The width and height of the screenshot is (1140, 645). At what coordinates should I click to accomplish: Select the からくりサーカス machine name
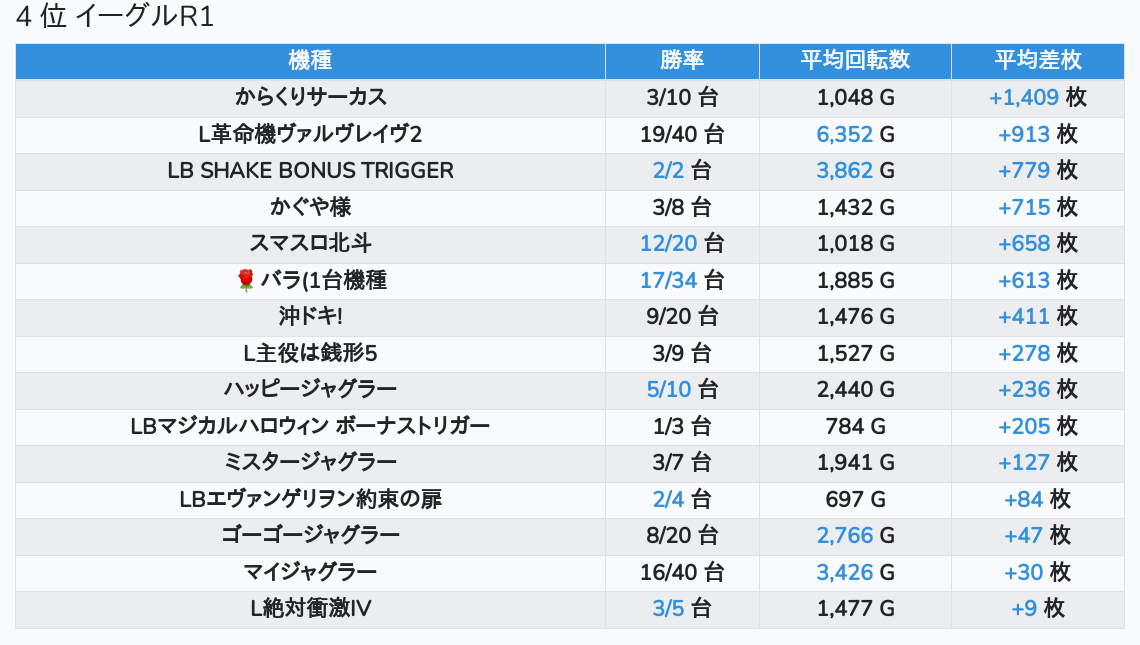point(310,98)
